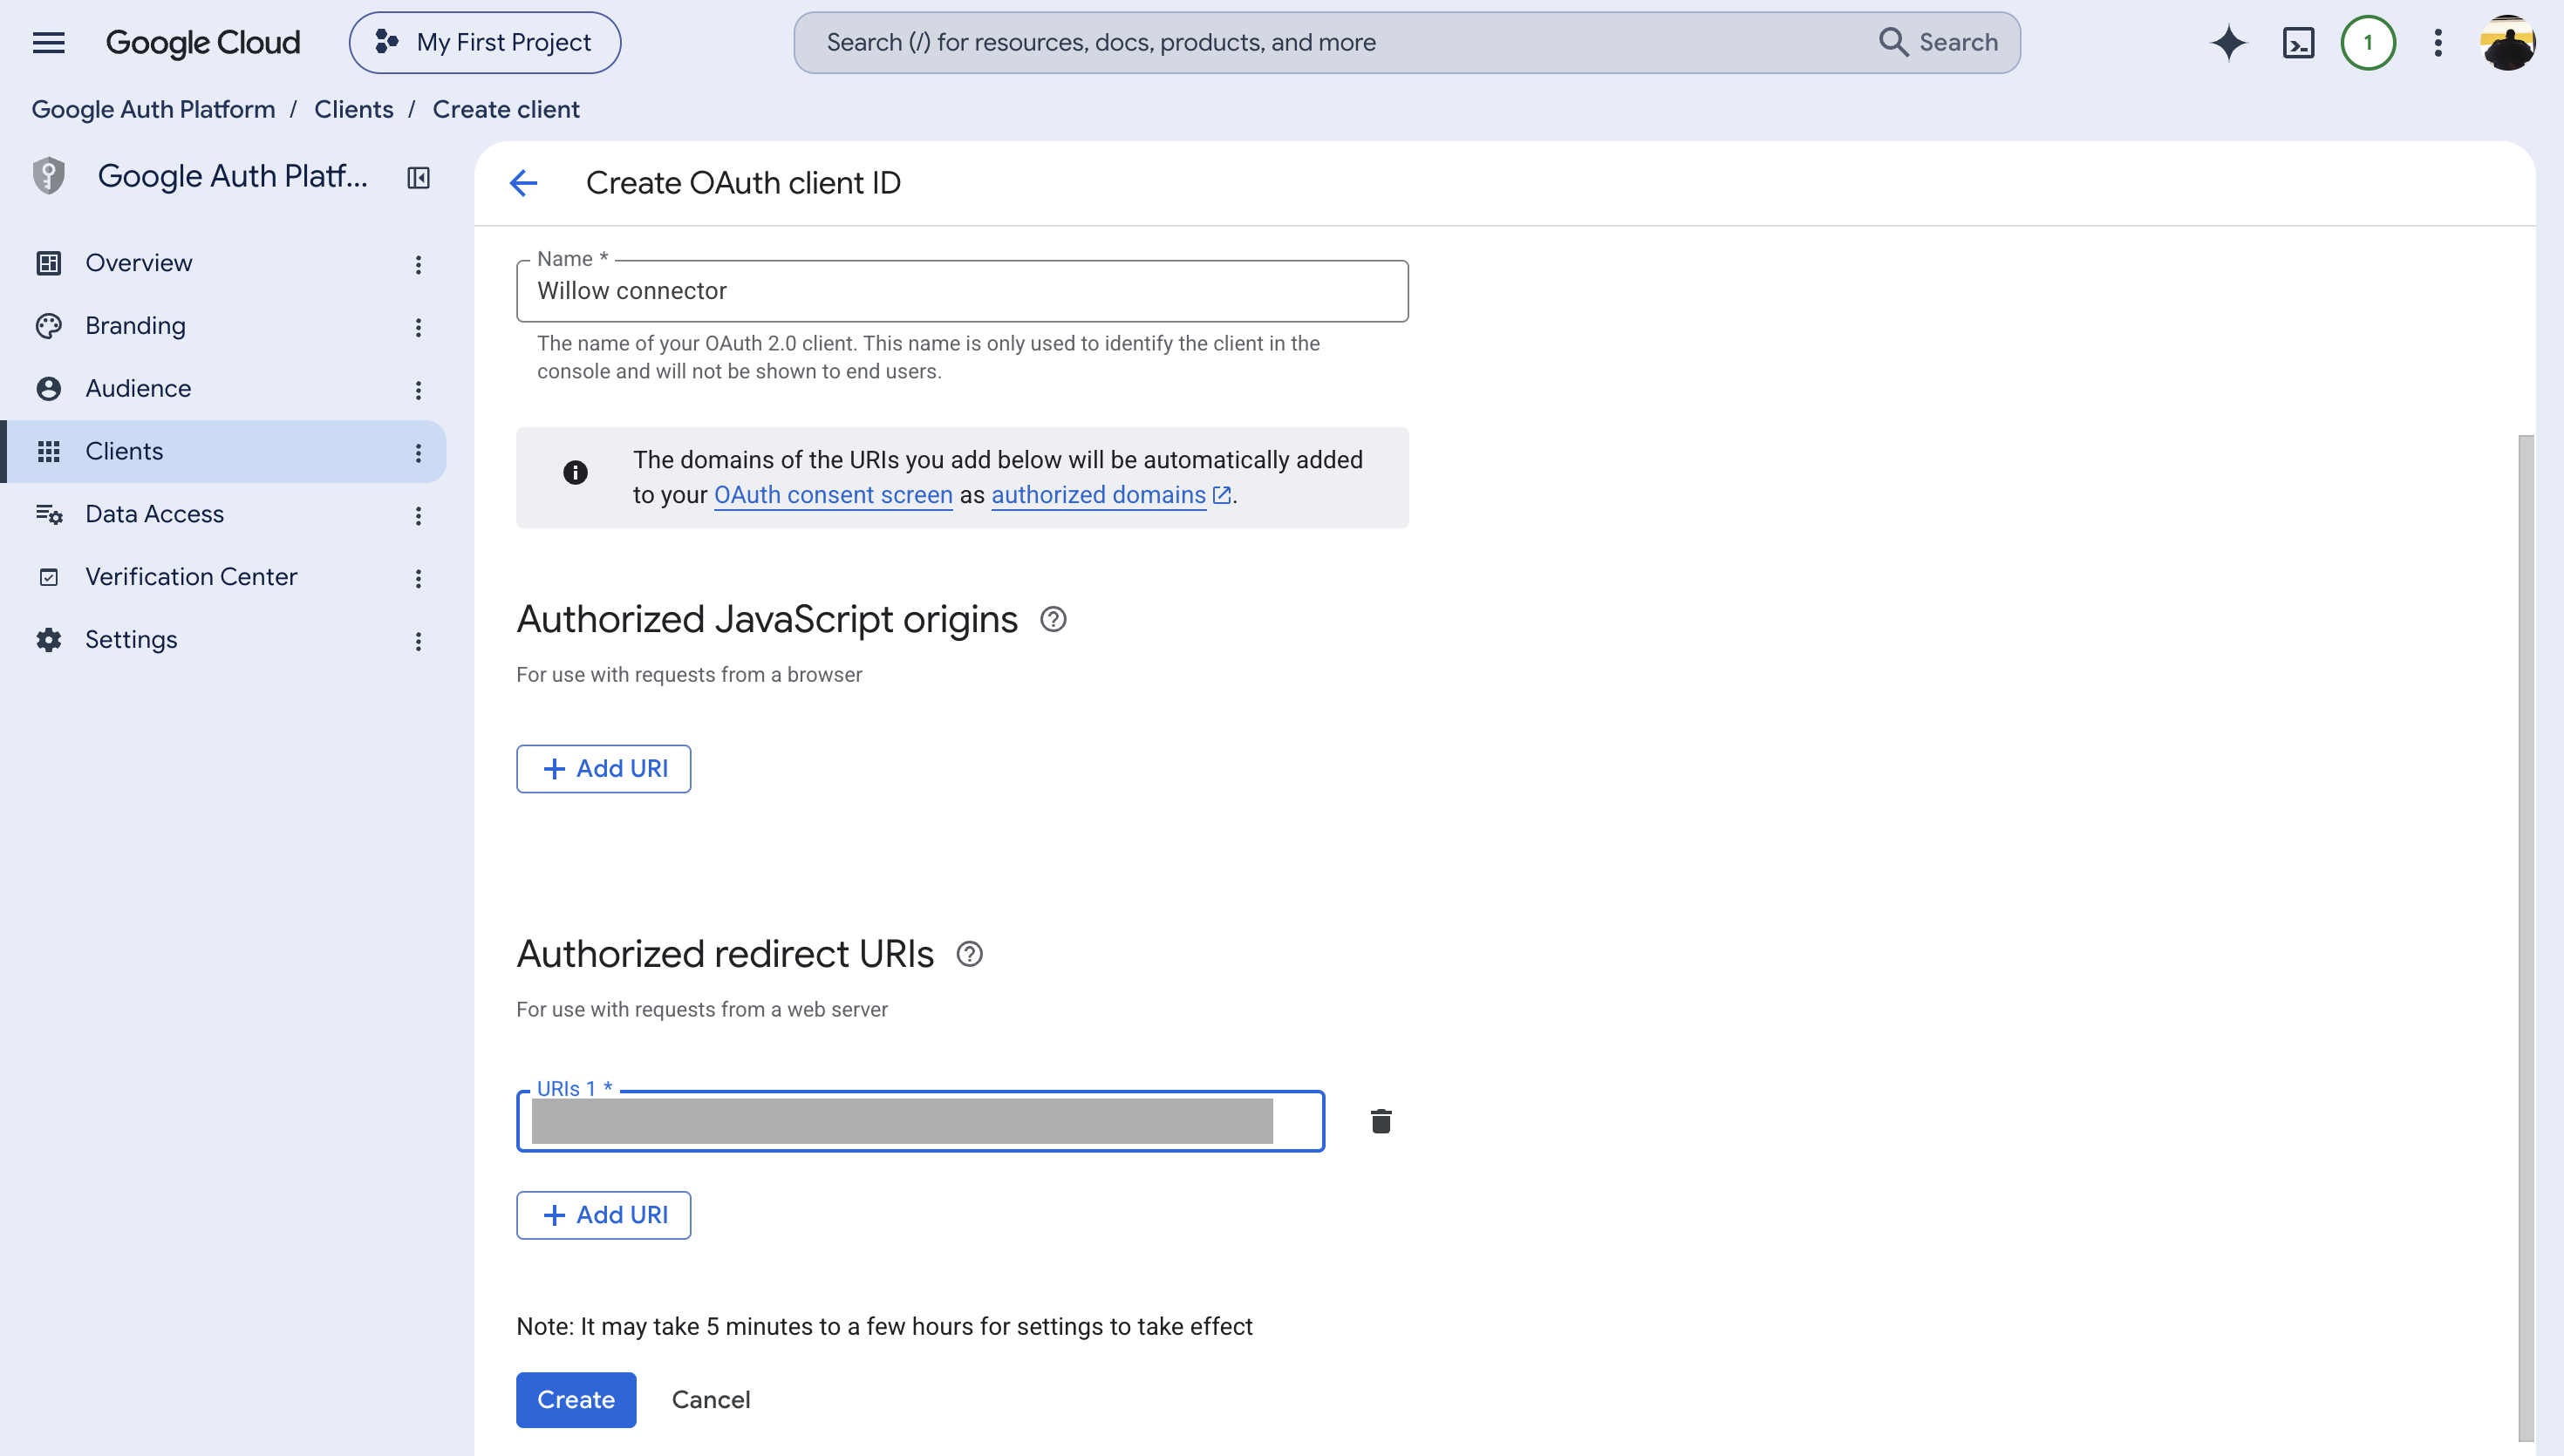The width and height of the screenshot is (2564, 1456).
Task: Open the authorized domains link
Action: click(x=1098, y=495)
